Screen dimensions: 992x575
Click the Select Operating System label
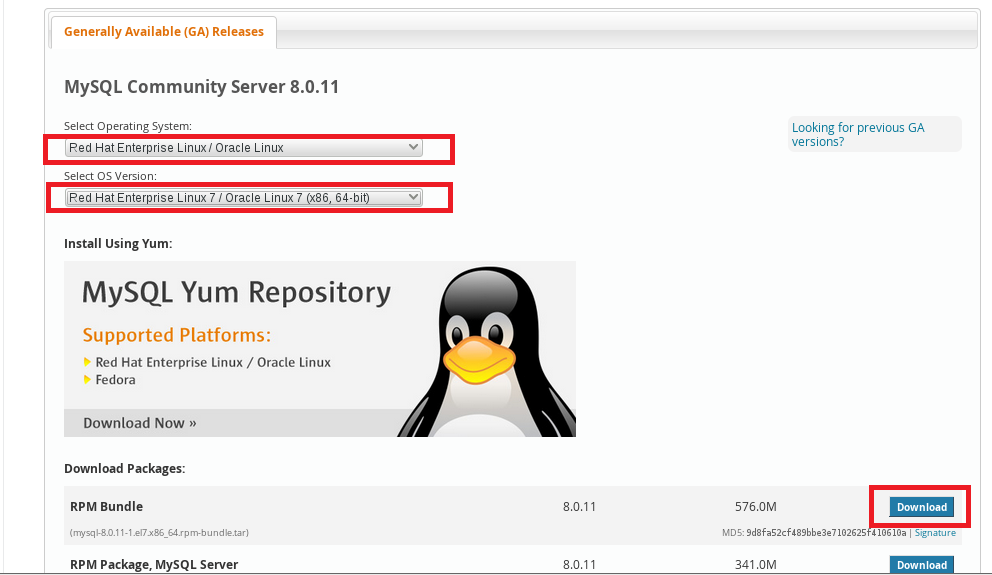[x=128, y=126]
